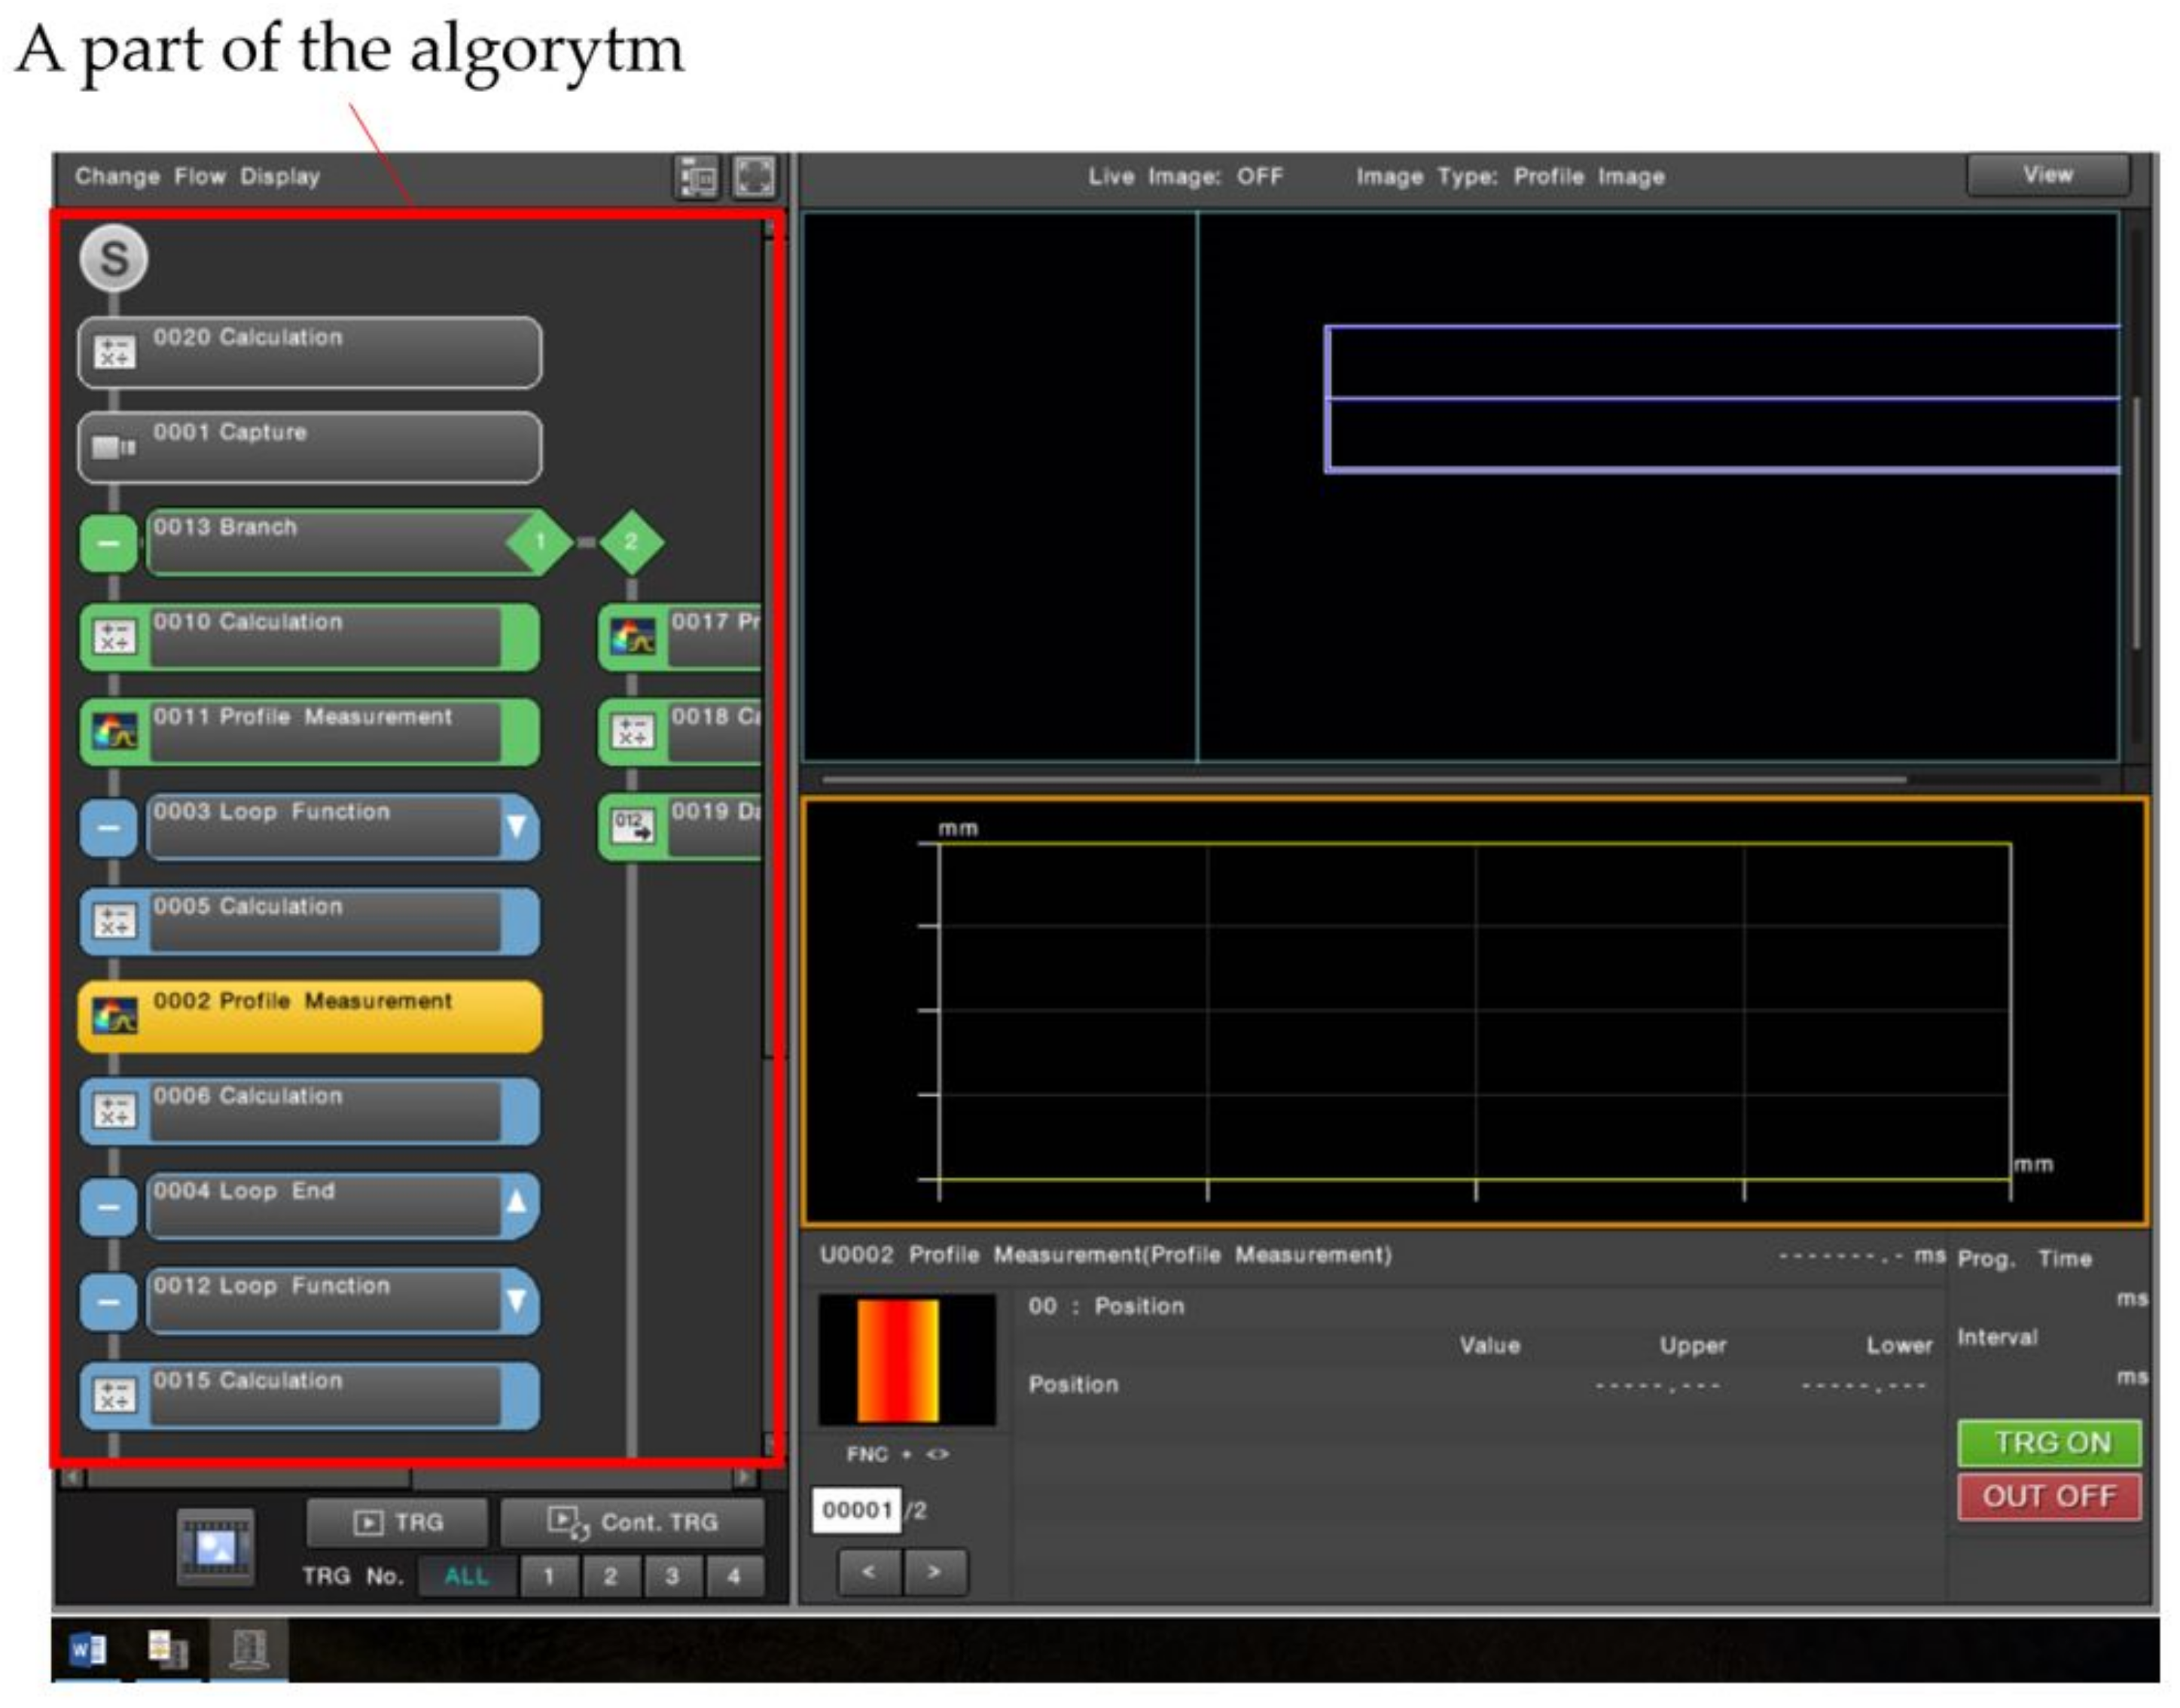Click the 0019 data output icon

pos(632,826)
